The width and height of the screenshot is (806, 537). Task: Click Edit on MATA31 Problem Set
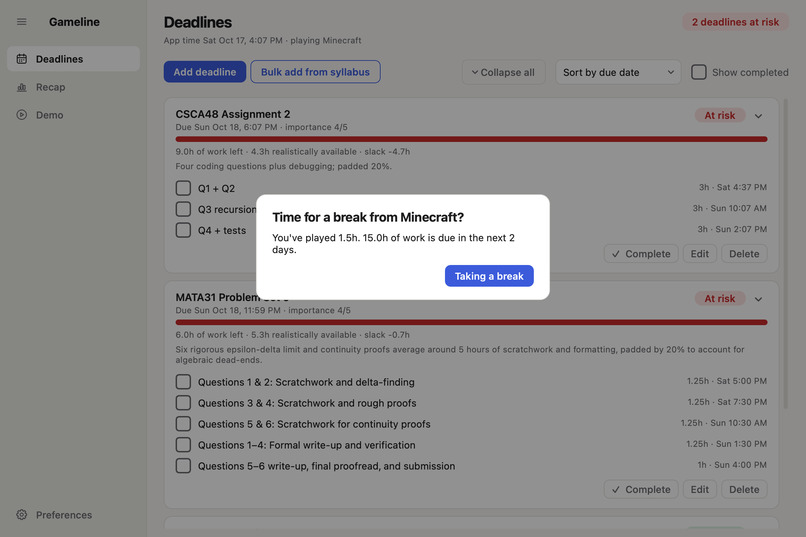click(x=700, y=489)
